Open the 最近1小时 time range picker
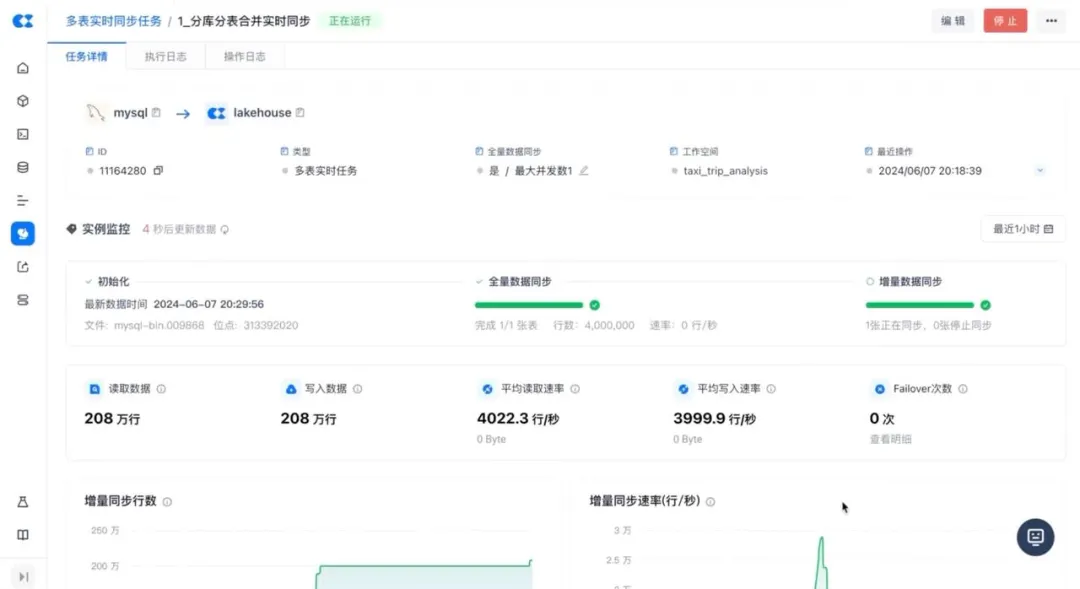The image size is (1080, 589). pos(1023,229)
